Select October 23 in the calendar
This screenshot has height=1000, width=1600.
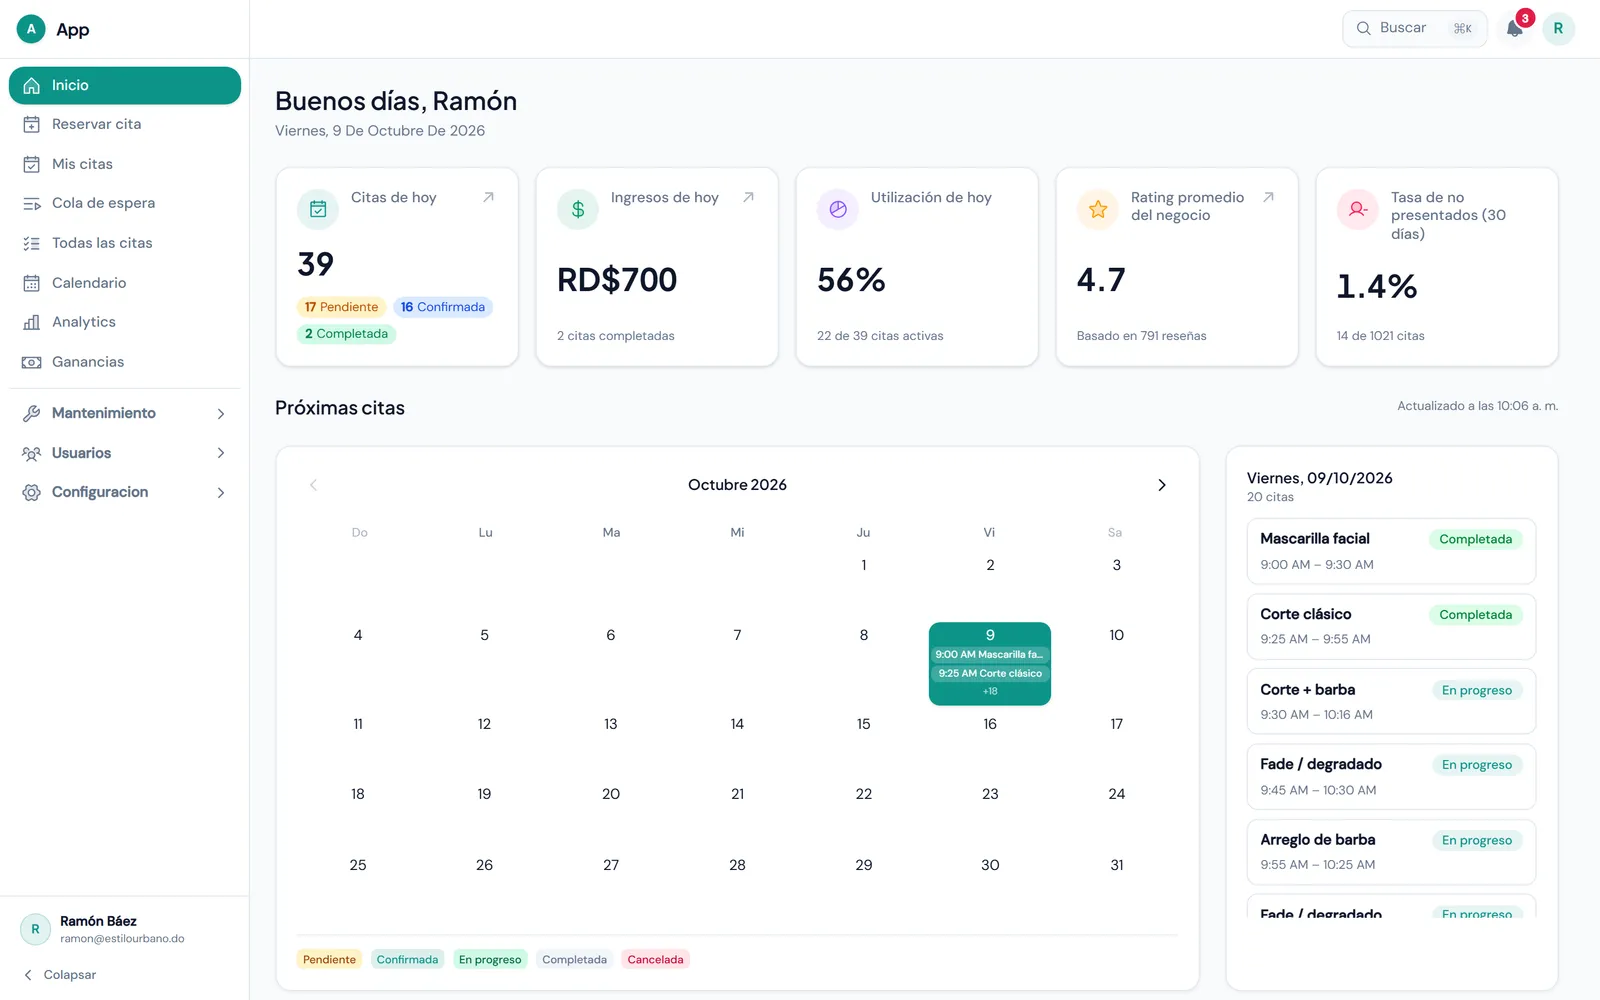(x=990, y=794)
